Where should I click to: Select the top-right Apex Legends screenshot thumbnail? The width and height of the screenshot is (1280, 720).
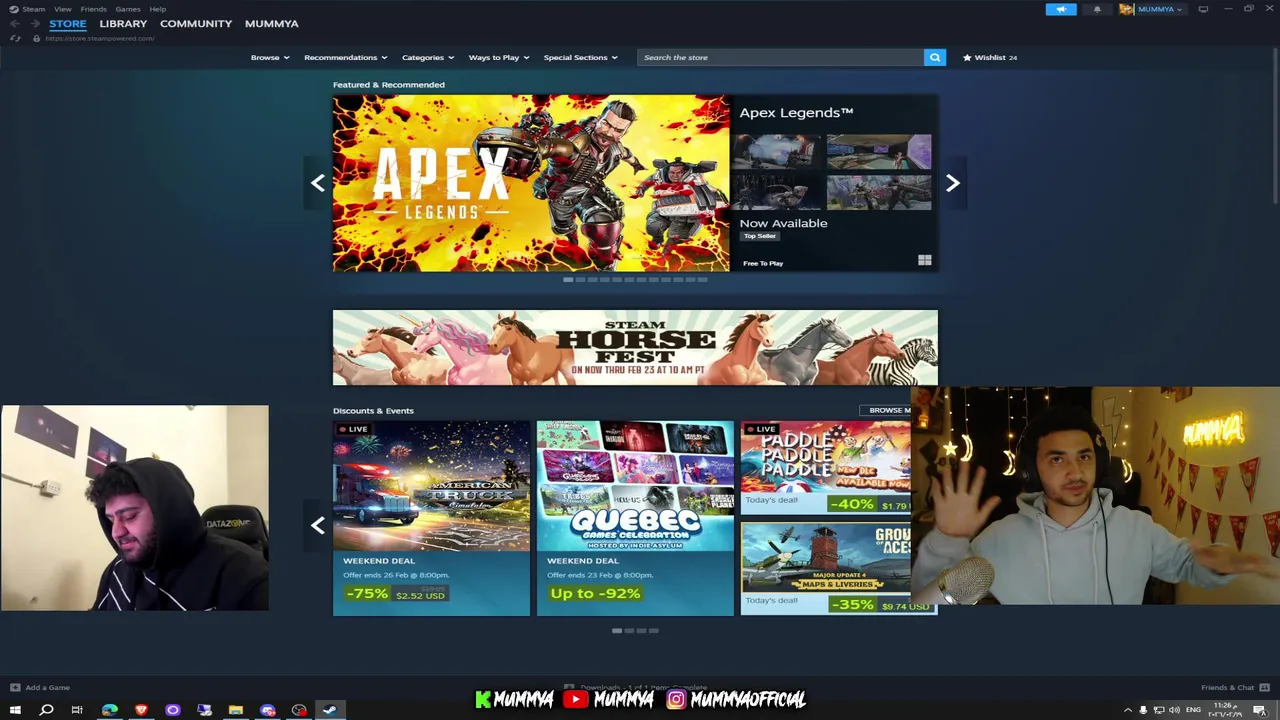coord(879,152)
